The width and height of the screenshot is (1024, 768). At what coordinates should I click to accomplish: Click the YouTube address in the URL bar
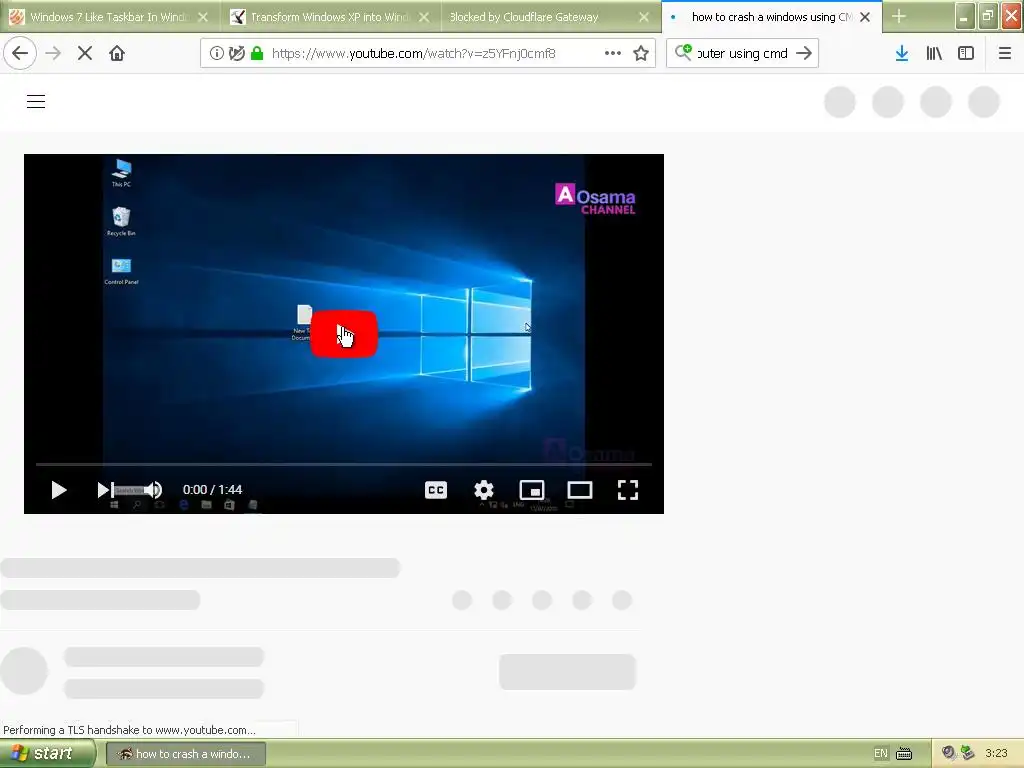click(413, 53)
